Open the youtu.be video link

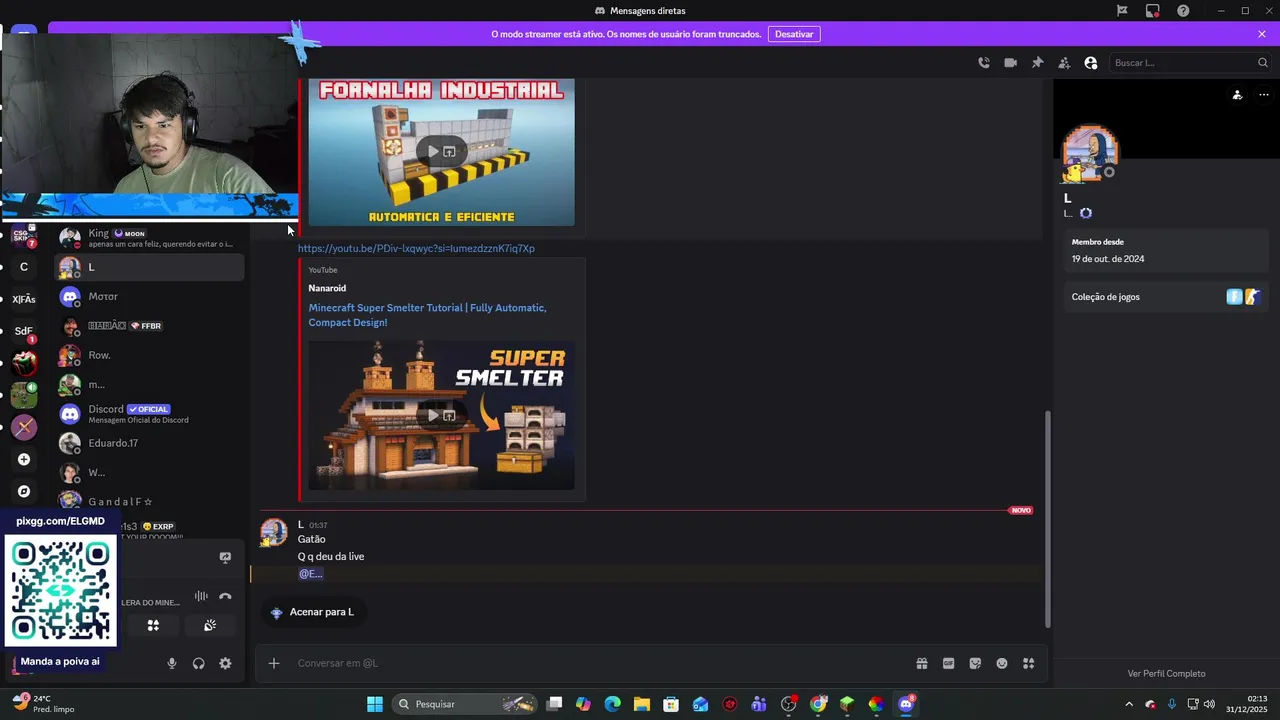[x=416, y=248]
